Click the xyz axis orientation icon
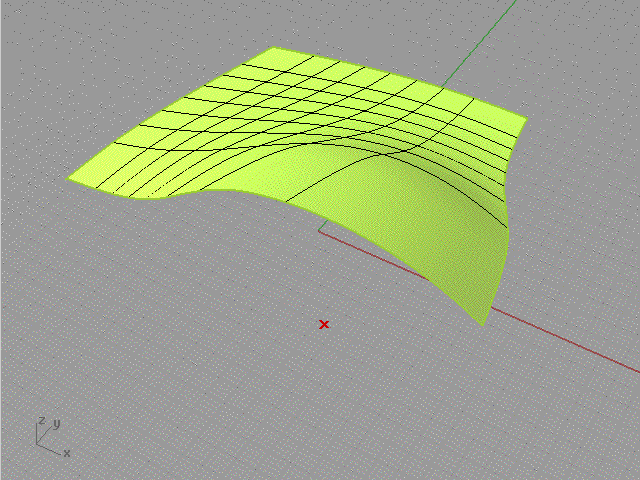640x480 pixels. (53, 436)
